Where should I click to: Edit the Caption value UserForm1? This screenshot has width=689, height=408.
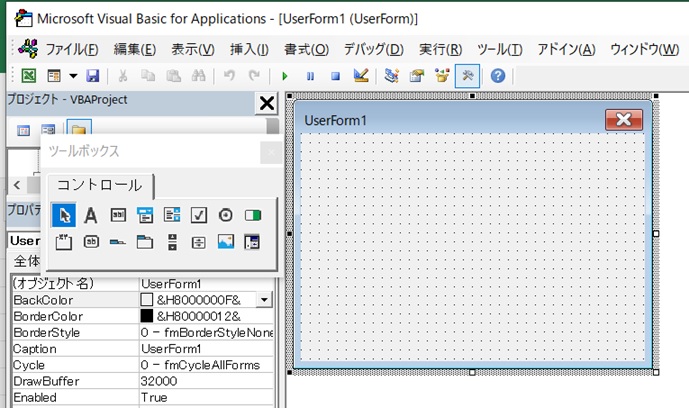tap(207, 349)
